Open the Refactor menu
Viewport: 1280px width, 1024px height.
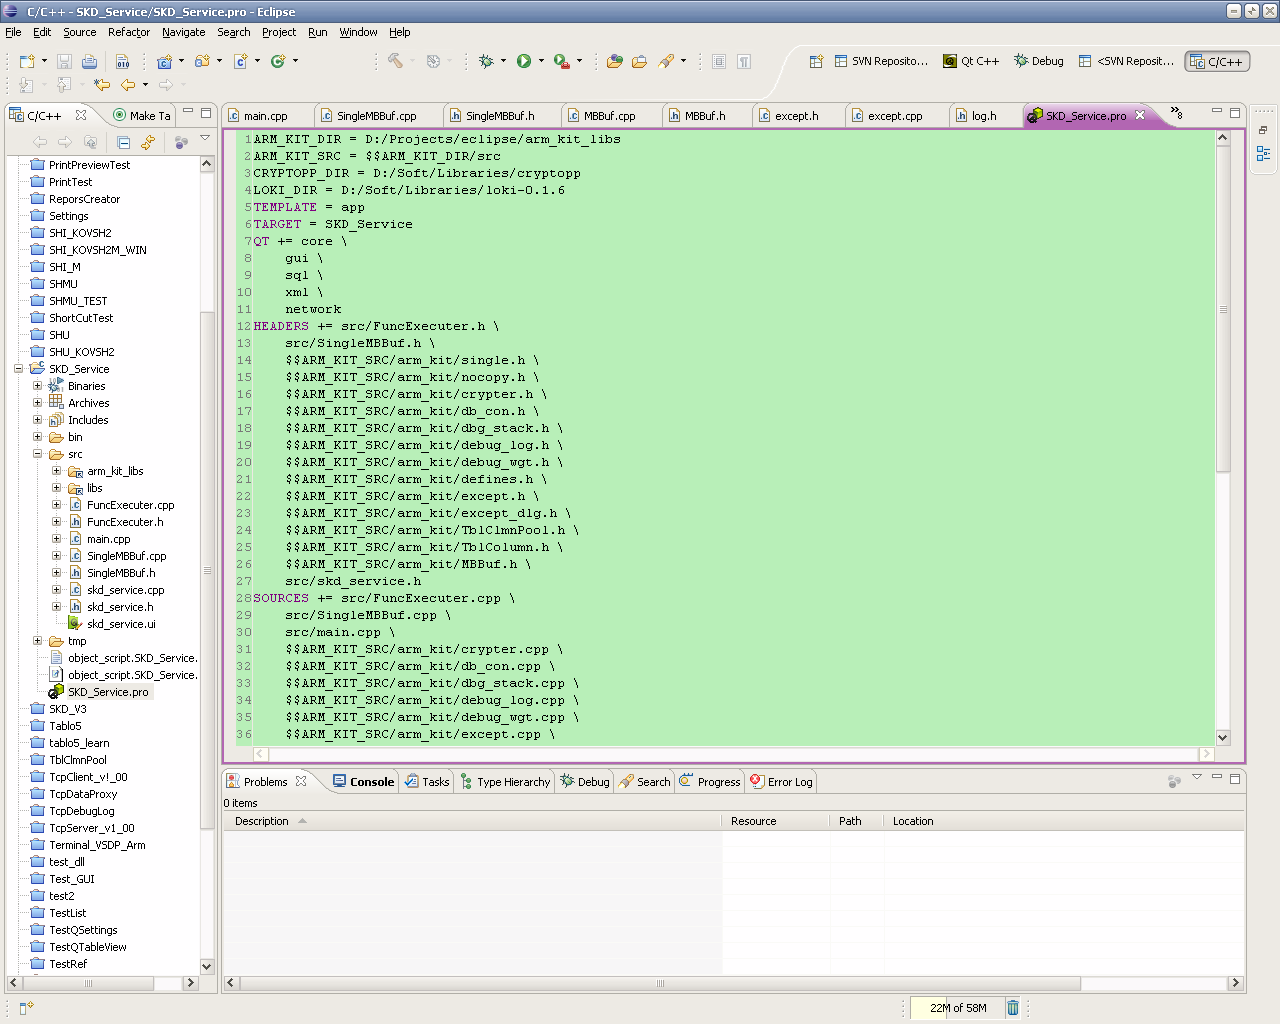click(x=128, y=32)
